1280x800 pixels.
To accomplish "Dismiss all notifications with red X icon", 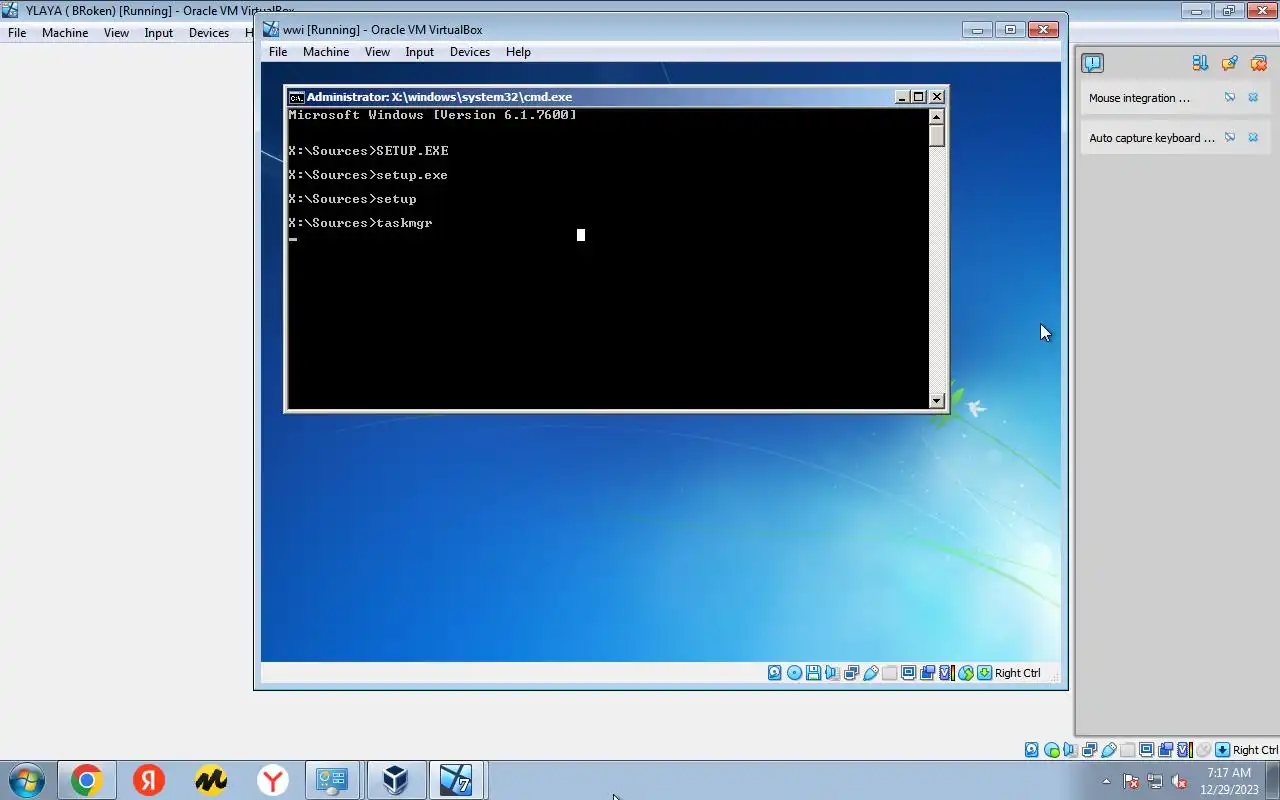I will point(1259,63).
